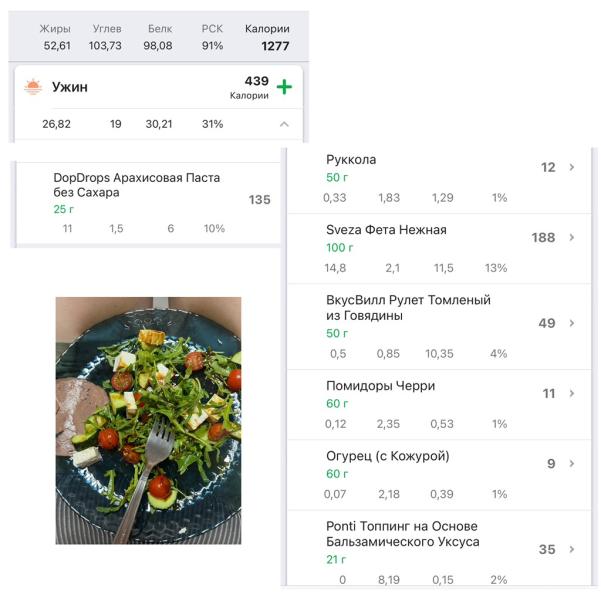The width and height of the screenshot is (601, 600).
Task: Open Помидоры Черри chevron arrow
Action: [571, 393]
